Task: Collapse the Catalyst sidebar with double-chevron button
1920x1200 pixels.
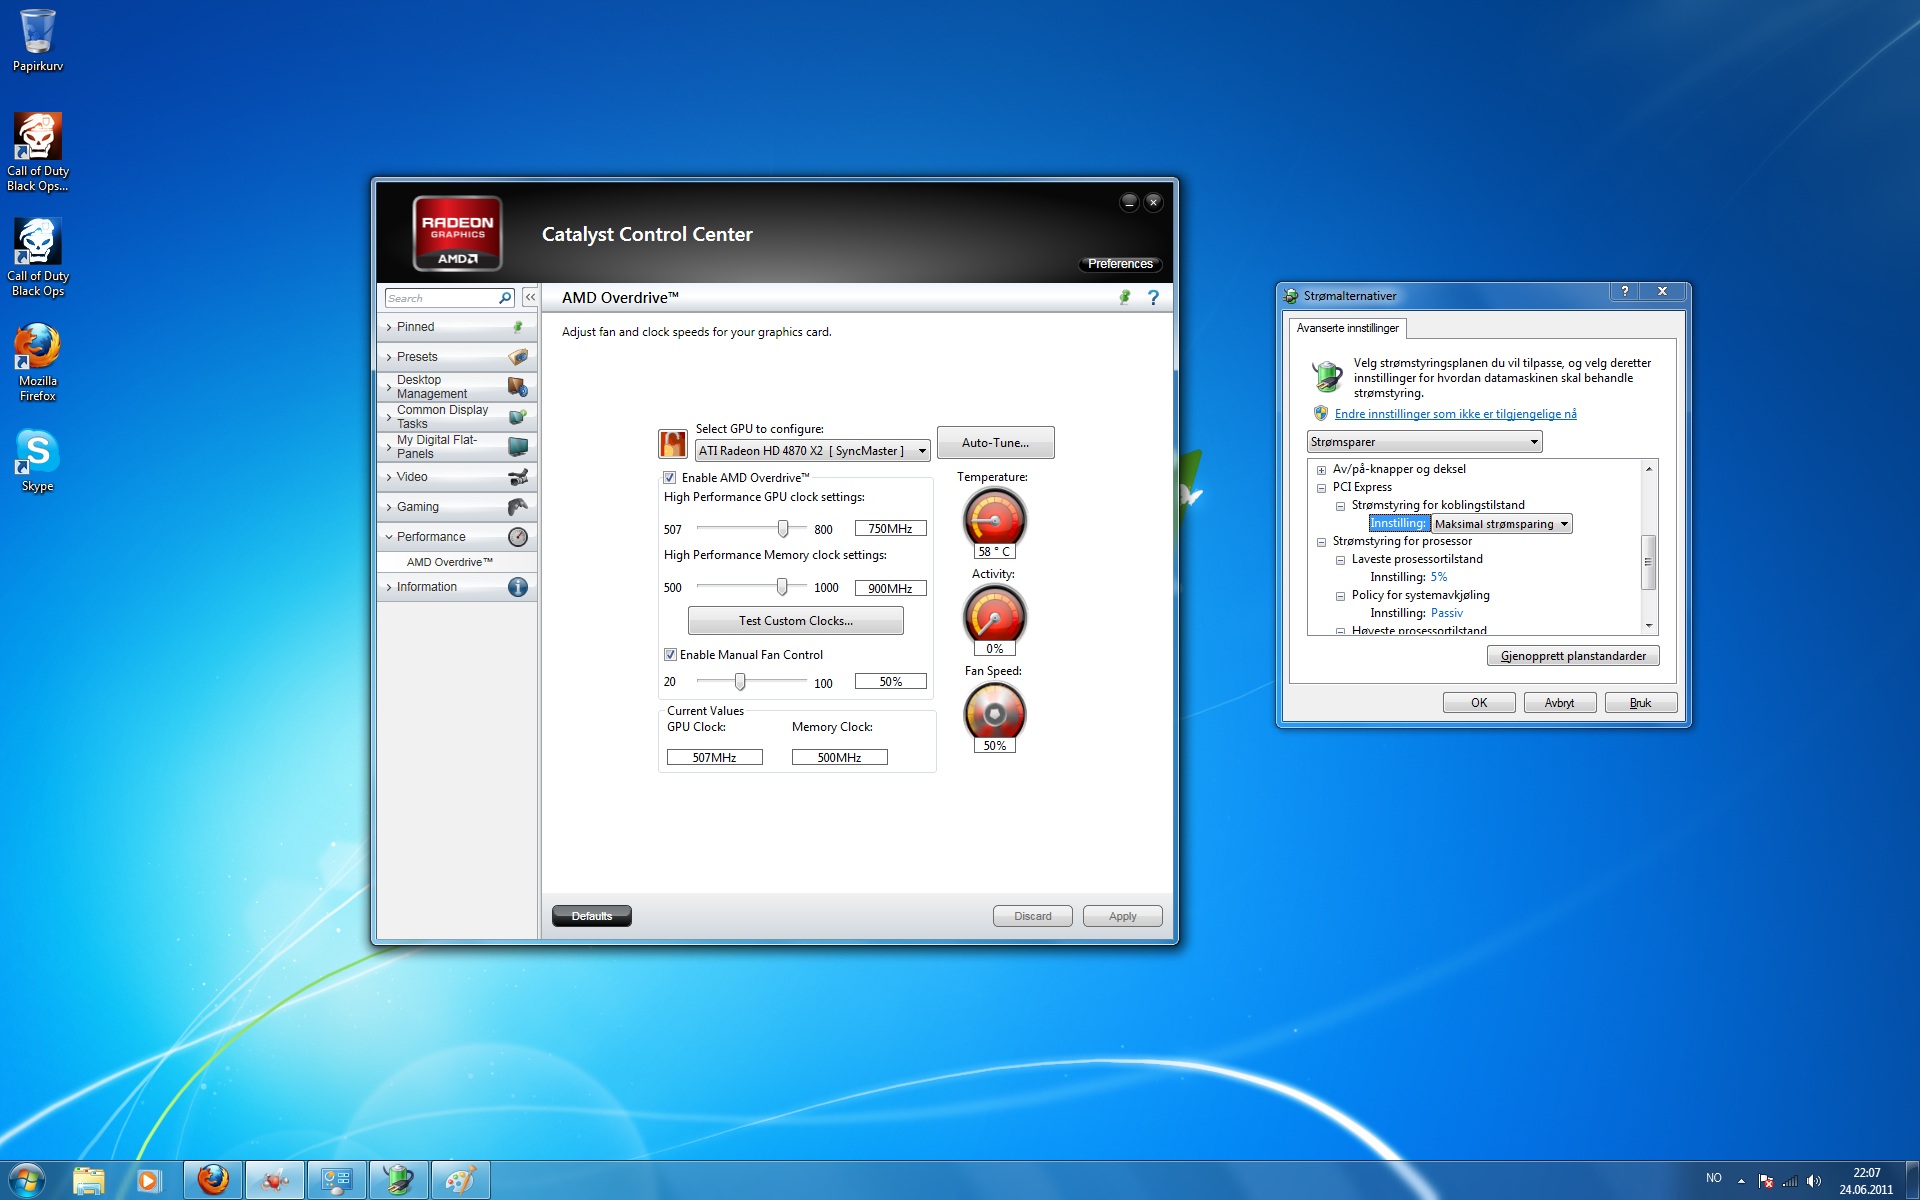Action: 530,298
